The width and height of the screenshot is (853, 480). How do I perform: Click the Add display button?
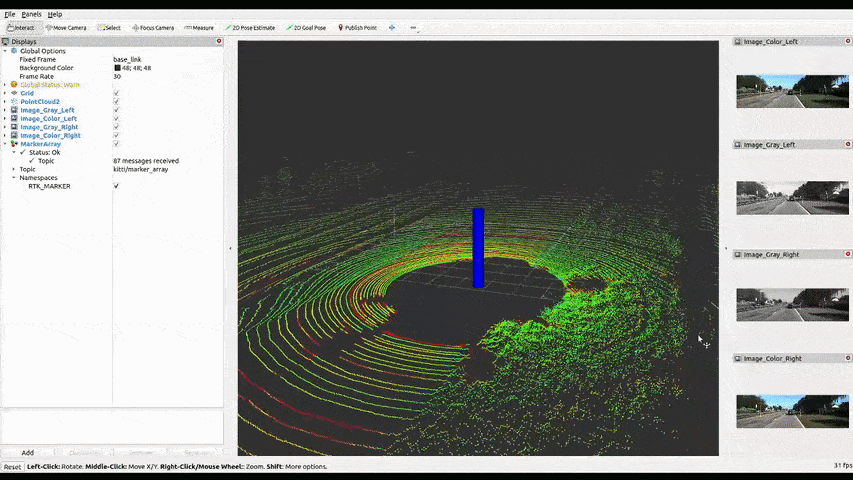click(28, 452)
